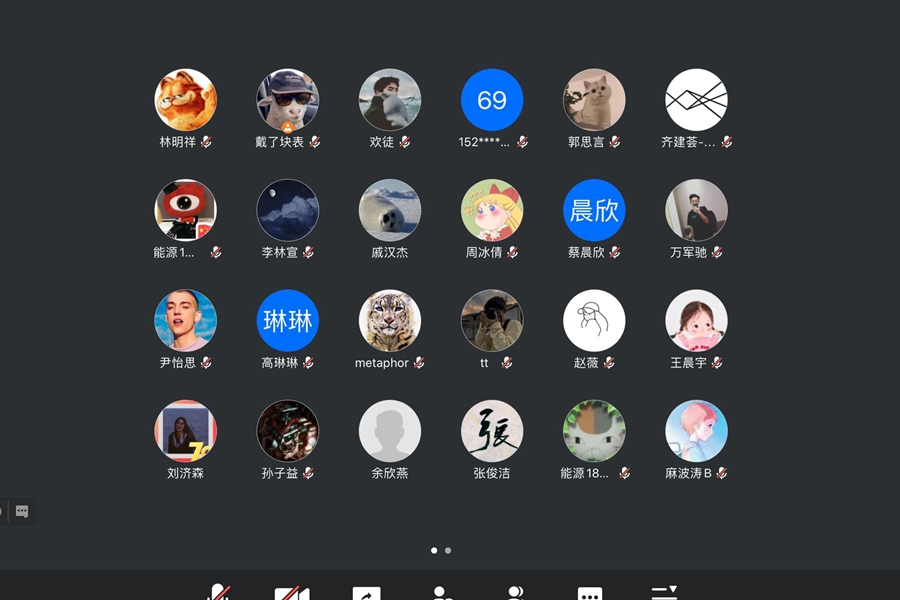The width and height of the screenshot is (900, 600).
Task: Expand the more menu with the dropdown arrow
Action: (x=664, y=592)
